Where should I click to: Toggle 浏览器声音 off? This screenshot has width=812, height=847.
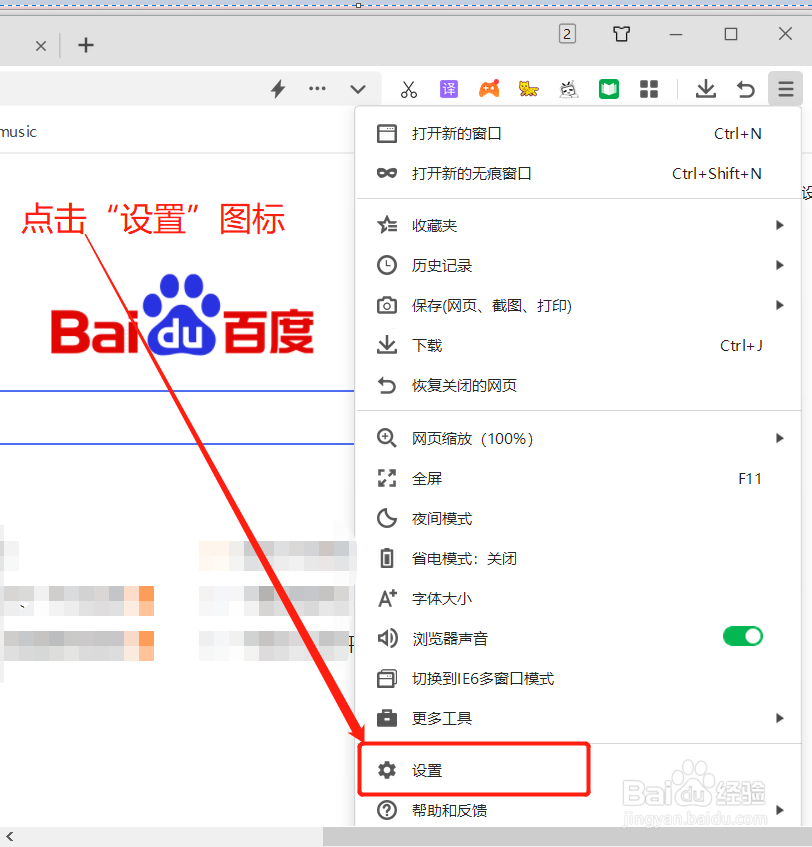pyautogui.click(x=742, y=635)
